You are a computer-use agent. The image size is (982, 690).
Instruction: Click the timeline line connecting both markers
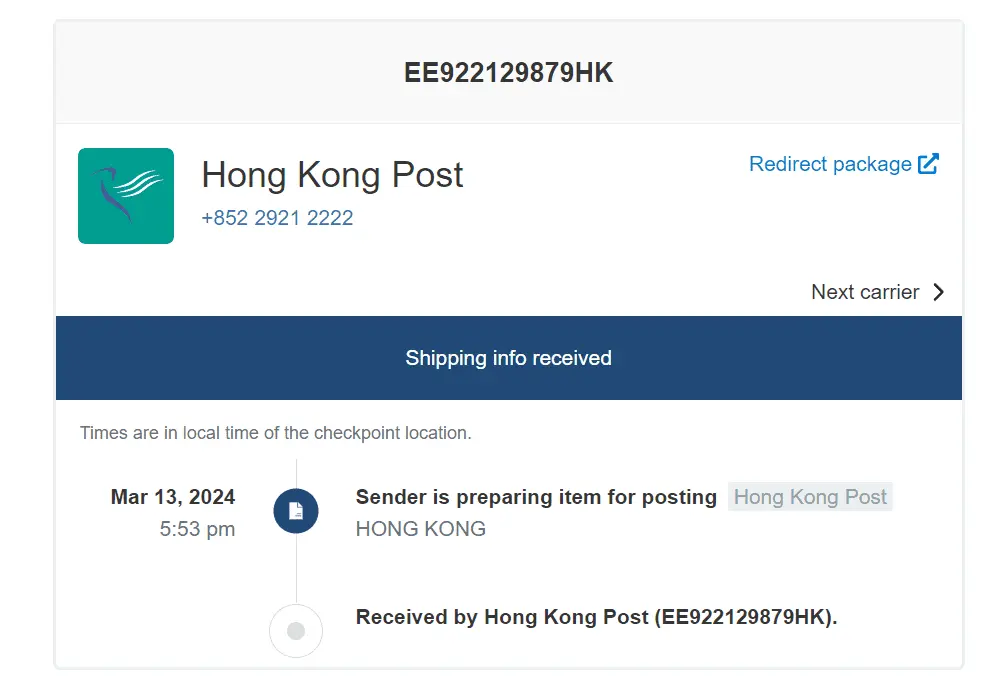296,570
